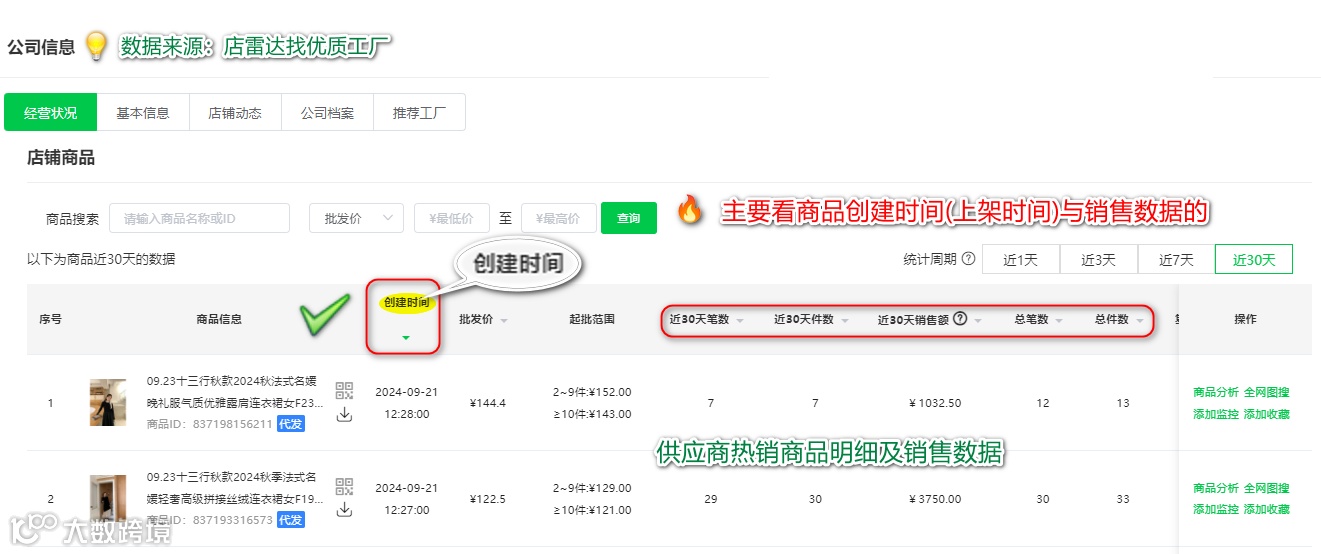Screen dimensions: 1321x554
Task: Download icon for product 837193316573
Action: coord(345,510)
